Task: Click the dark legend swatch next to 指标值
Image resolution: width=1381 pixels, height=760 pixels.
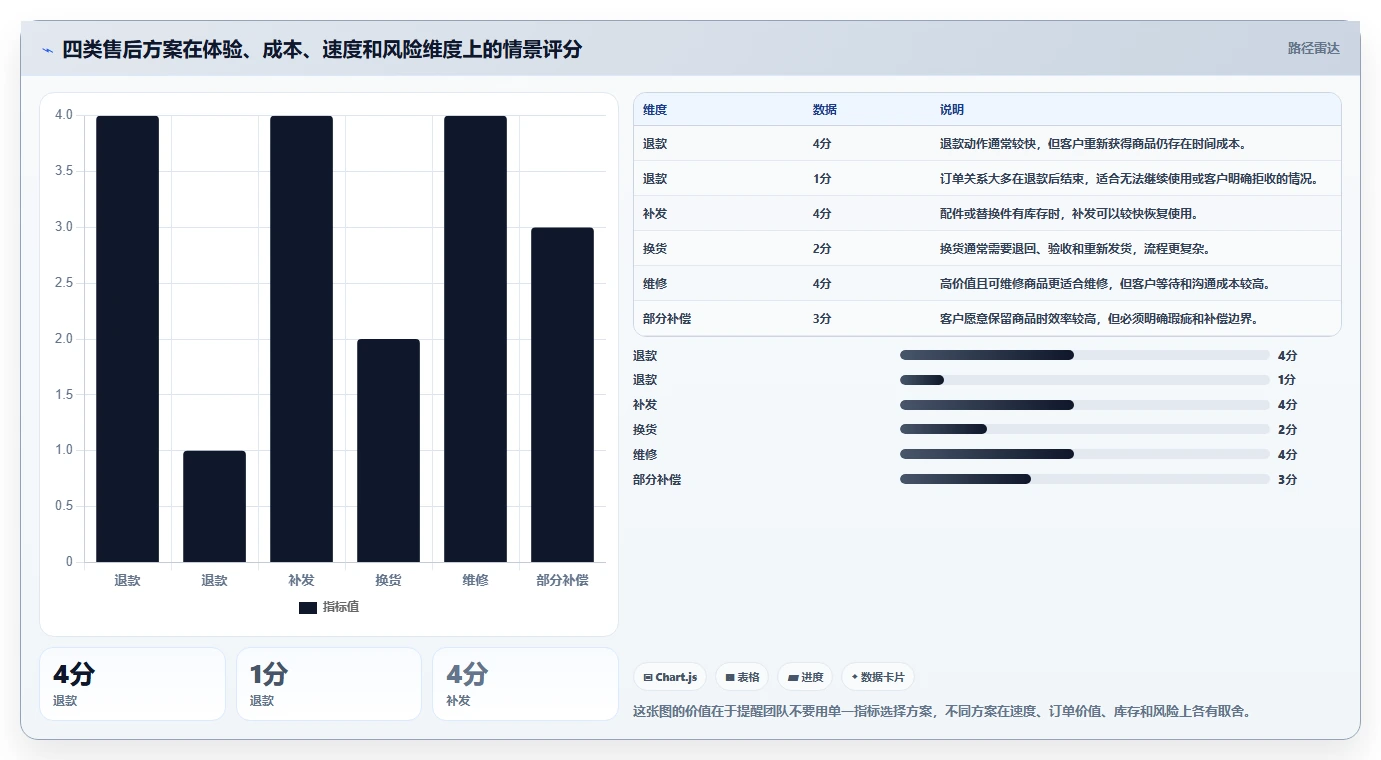Action: pyautogui.click(x=308, y=607)
